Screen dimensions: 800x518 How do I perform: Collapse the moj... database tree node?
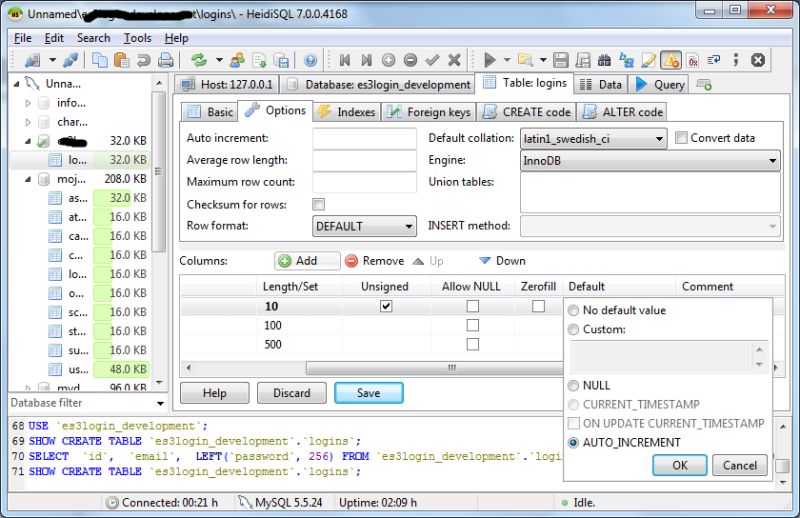click(28, 179)
